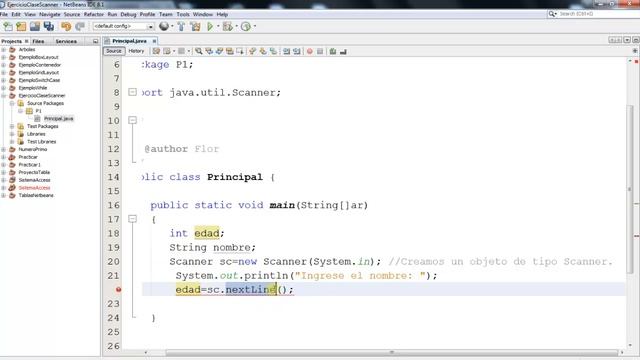Click the Uncomment lines icon
This screenshot has width=640, height=360.
(x=343, y=51)
